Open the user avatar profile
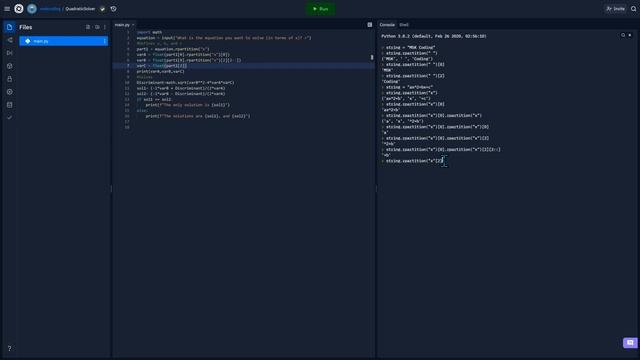Screen dimensions: 640x360 click(32, 9)
